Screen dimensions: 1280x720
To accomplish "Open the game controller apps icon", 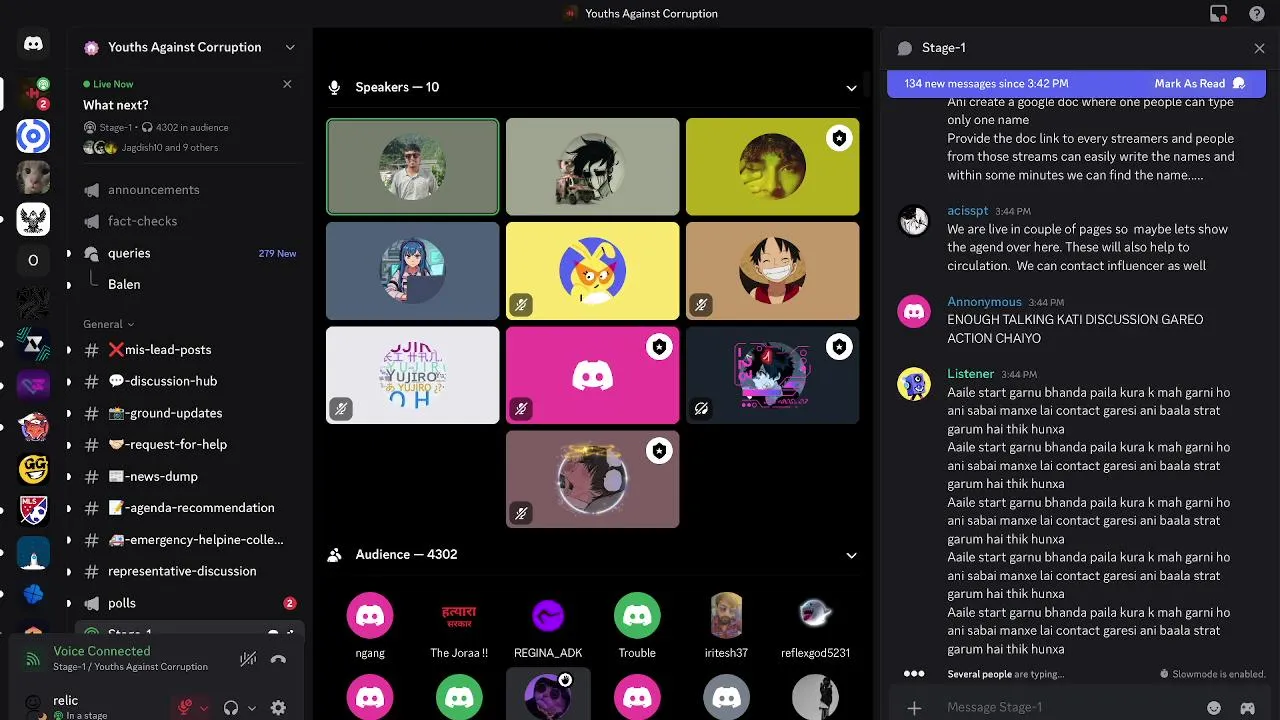I will click(1248, 707).
